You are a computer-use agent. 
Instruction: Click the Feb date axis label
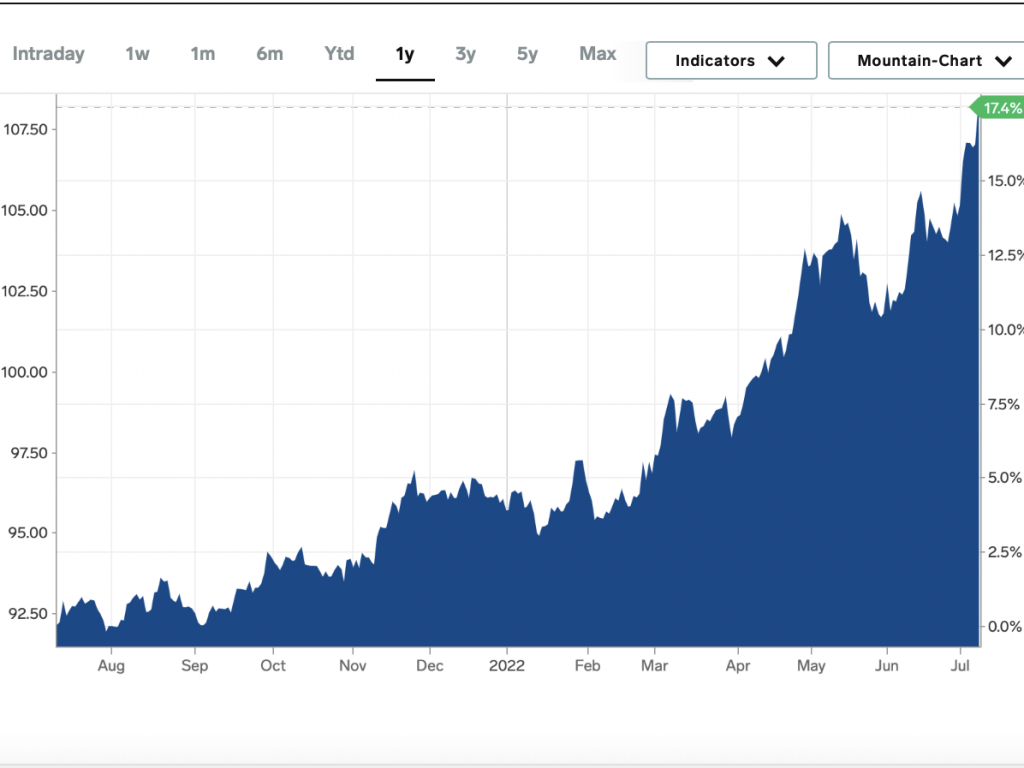(x=587, y=665)
